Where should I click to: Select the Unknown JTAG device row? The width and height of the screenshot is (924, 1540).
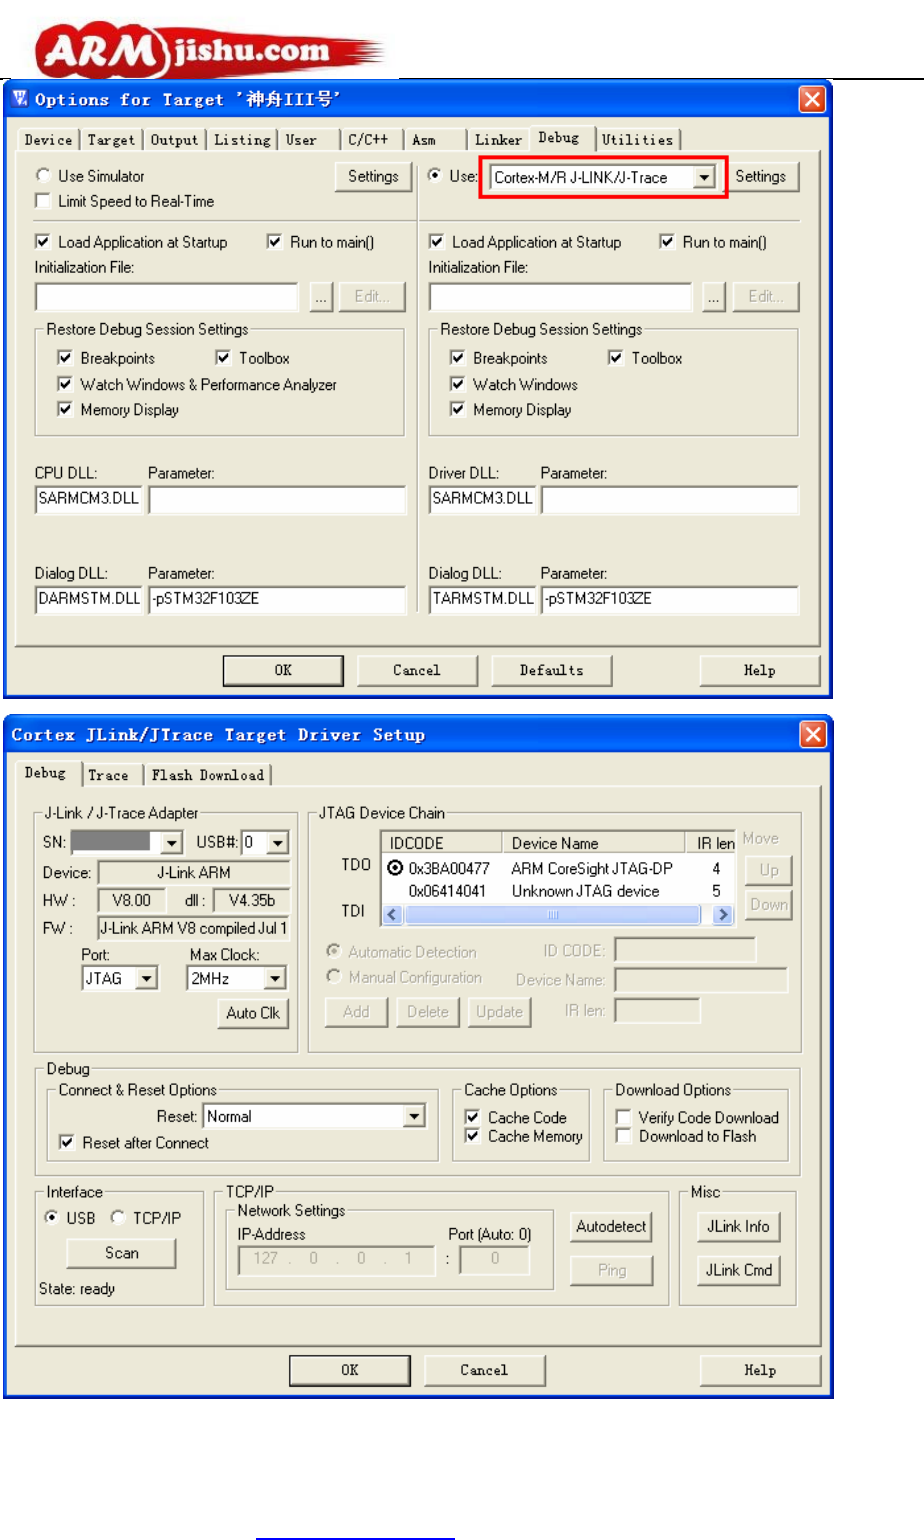(x=559, y=891)
